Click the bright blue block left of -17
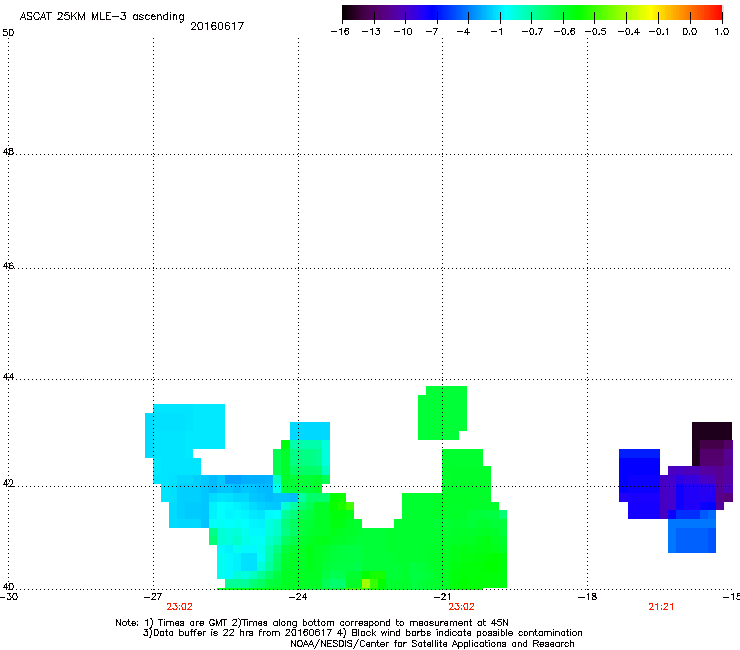Screen dimensions: 740x650 click(639, 483)
